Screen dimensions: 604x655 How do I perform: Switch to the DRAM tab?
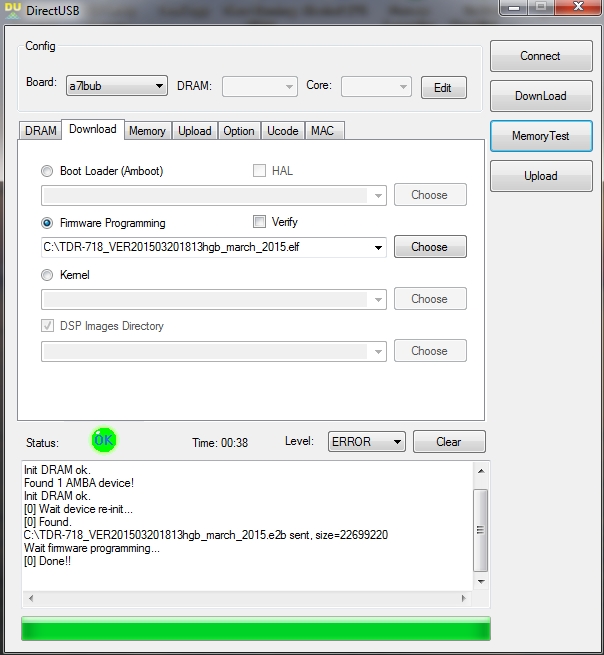click(x=40, y=131)
